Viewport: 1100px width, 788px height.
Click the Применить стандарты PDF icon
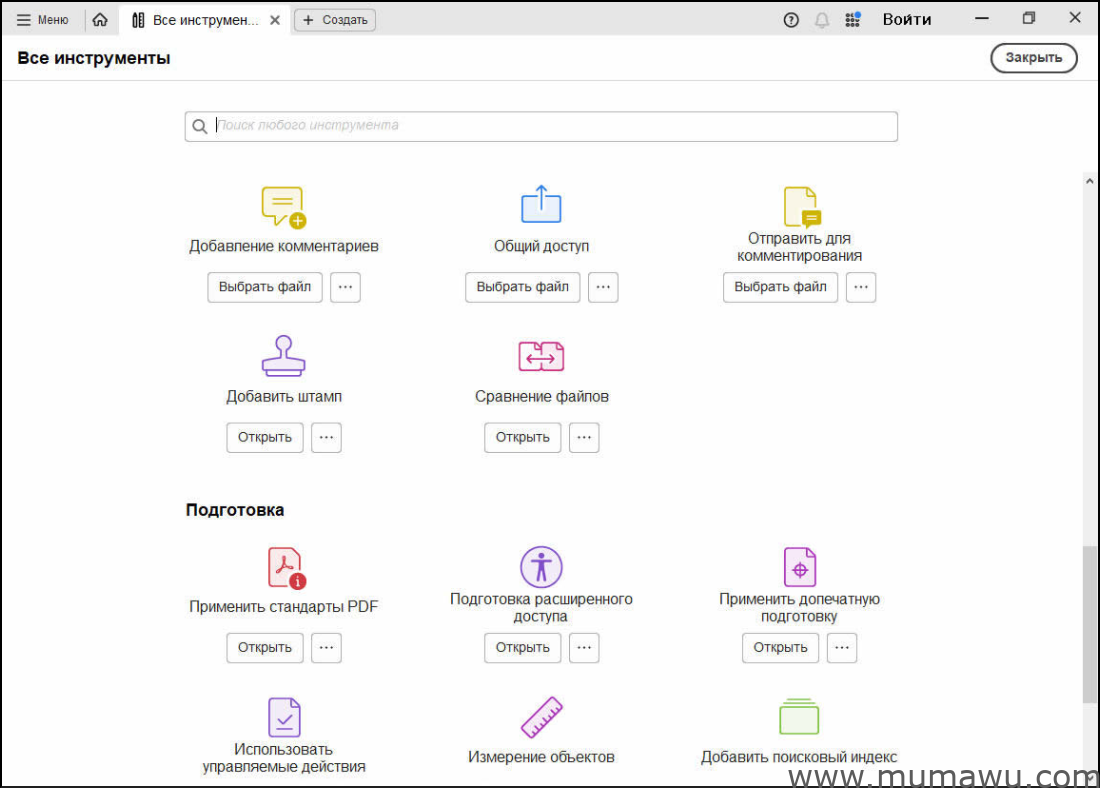pos(285,568)
